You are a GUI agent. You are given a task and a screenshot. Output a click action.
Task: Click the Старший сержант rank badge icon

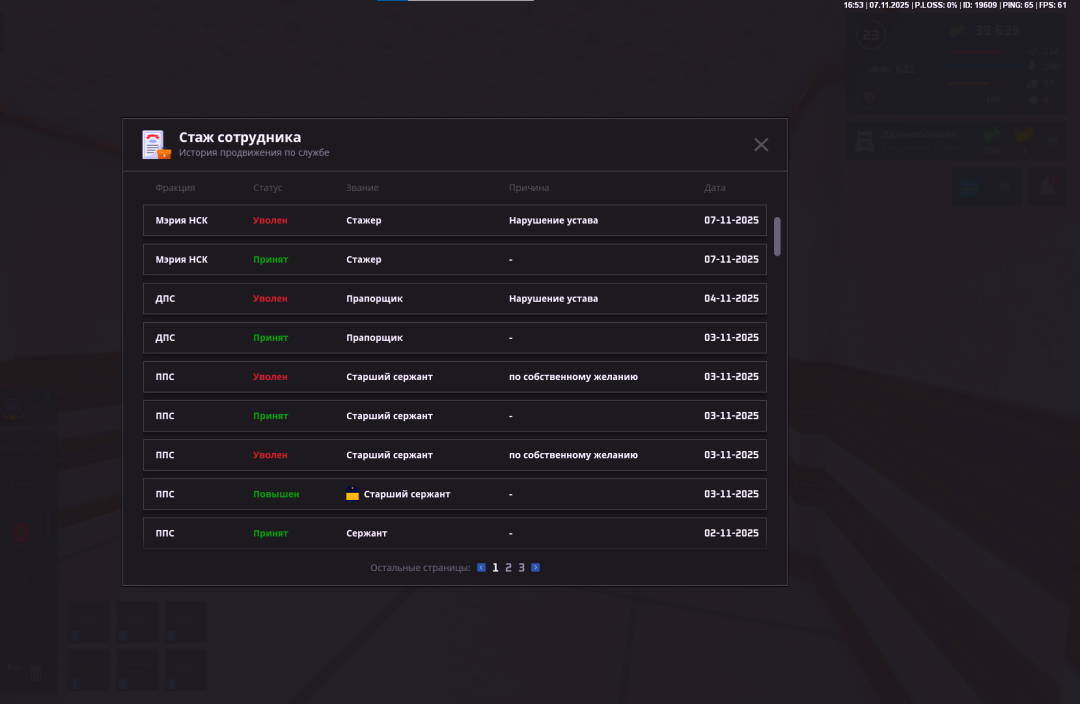(x=352, y=494)
